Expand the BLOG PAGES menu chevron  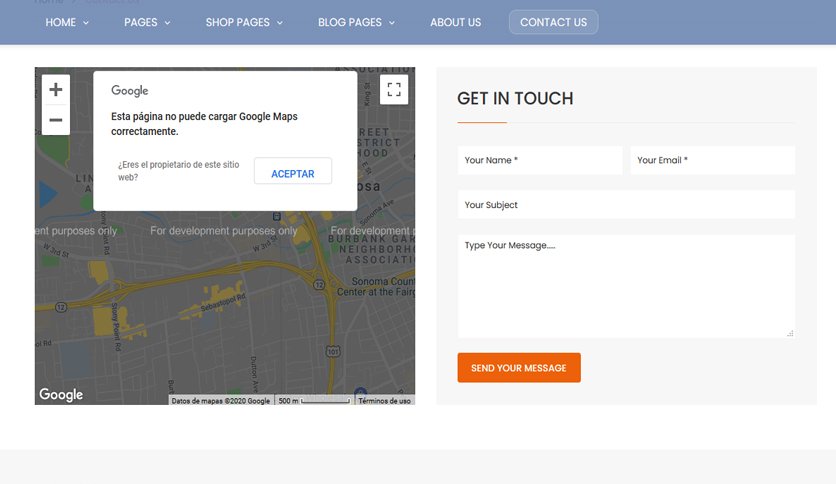[x=392, y=23]
